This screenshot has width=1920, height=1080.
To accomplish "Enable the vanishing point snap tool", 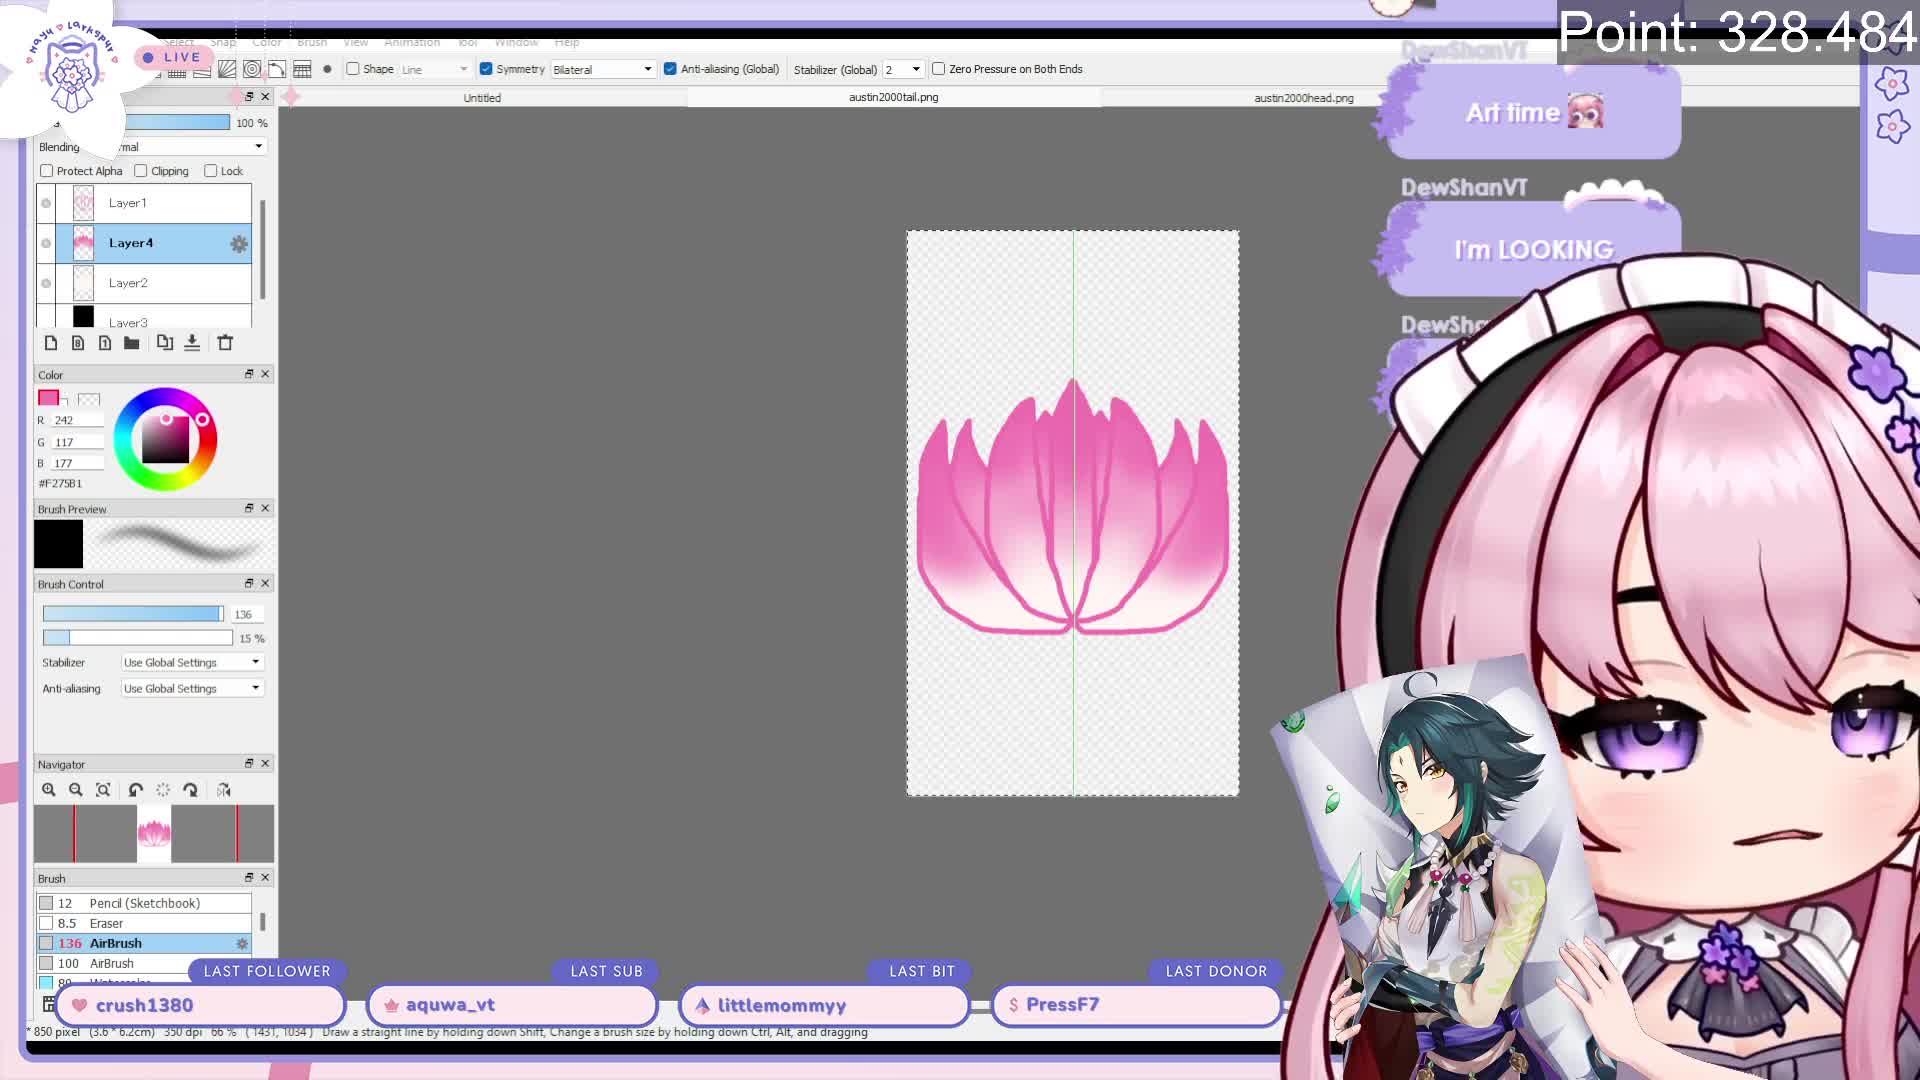I will coord(227,69).
